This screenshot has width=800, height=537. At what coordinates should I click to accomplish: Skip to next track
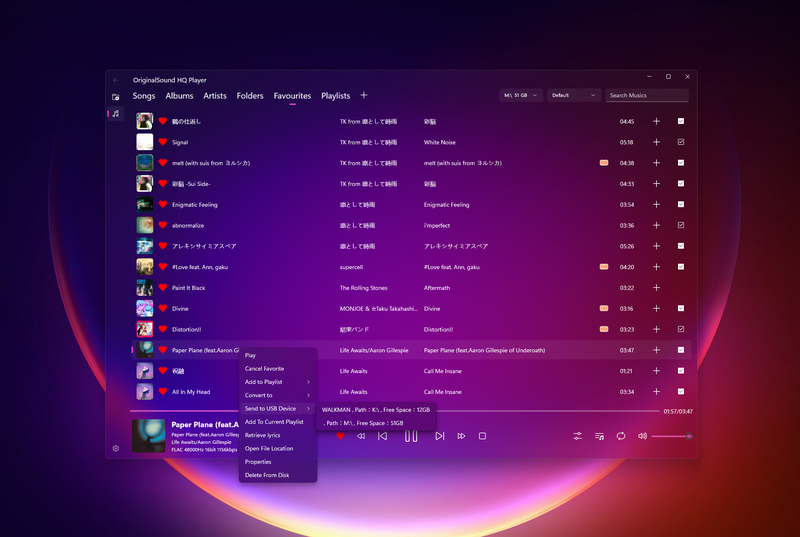[x=439, y=436]
